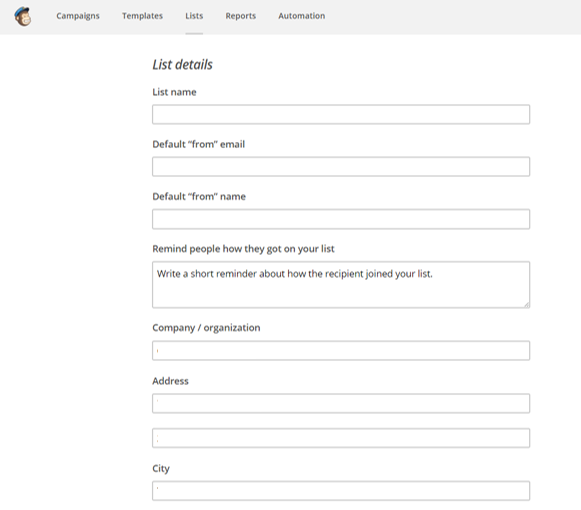Click inside the list reminder text area
Image resolution: width=581 pixels, height=510 pixels.
pyautogui.click(x=341, y=285)
